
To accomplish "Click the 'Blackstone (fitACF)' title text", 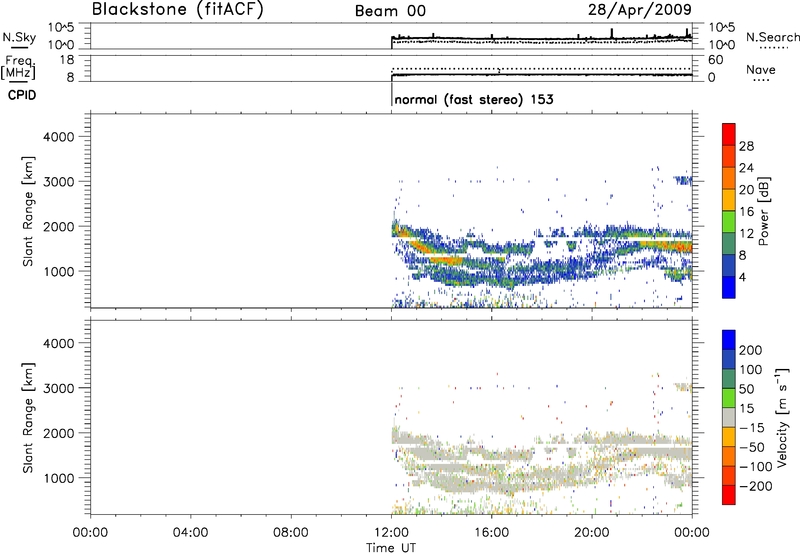I will (178, 9).
